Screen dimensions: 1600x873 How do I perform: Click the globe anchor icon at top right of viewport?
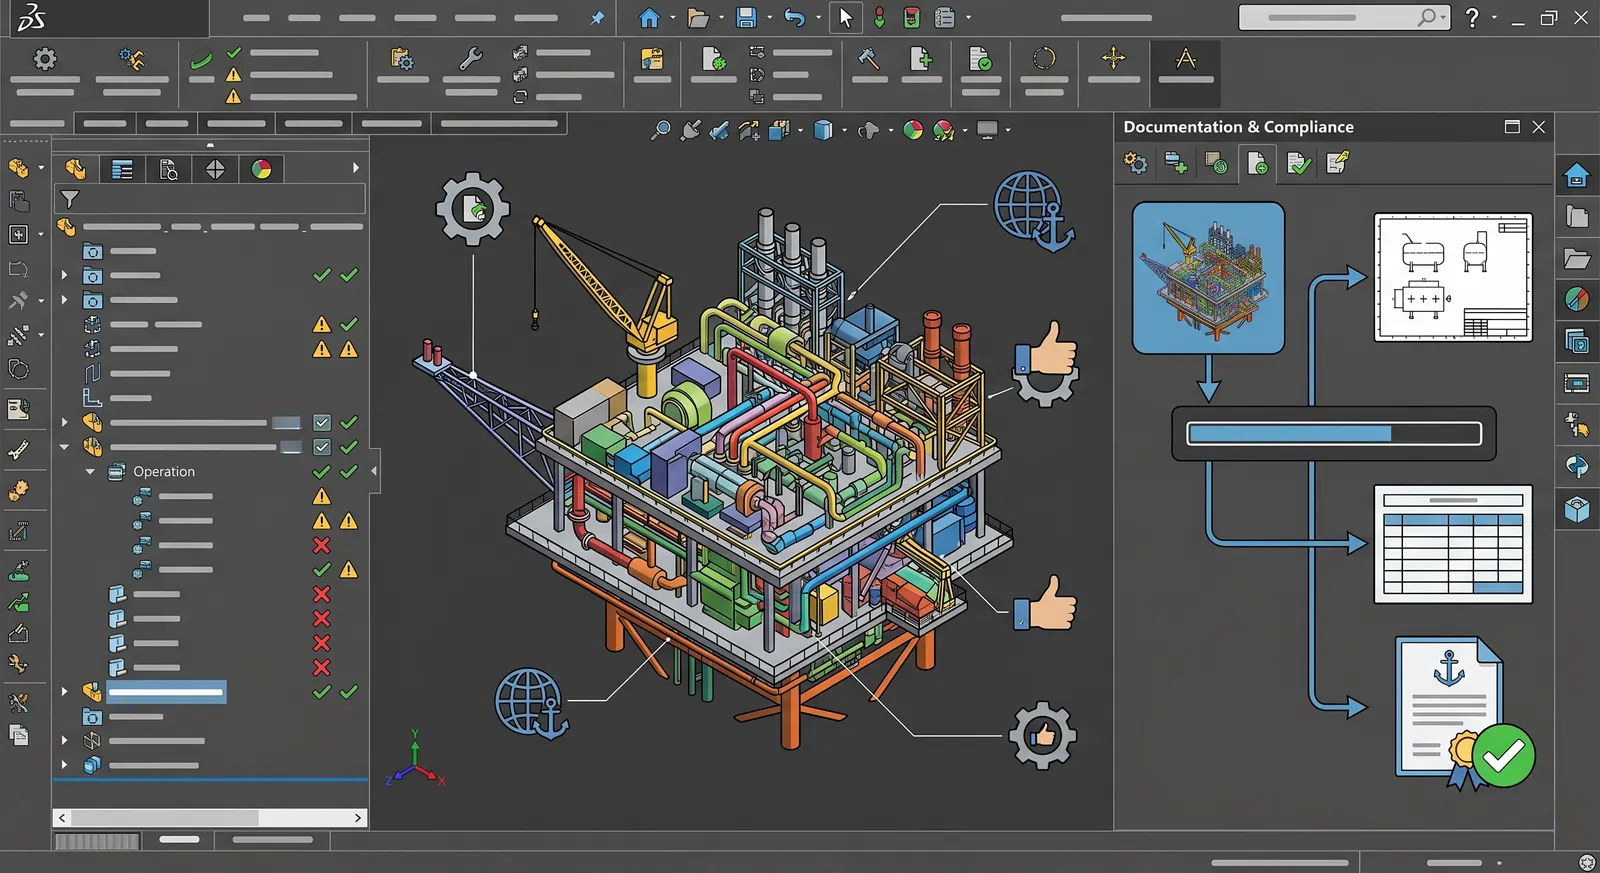tap(1034, 211)
